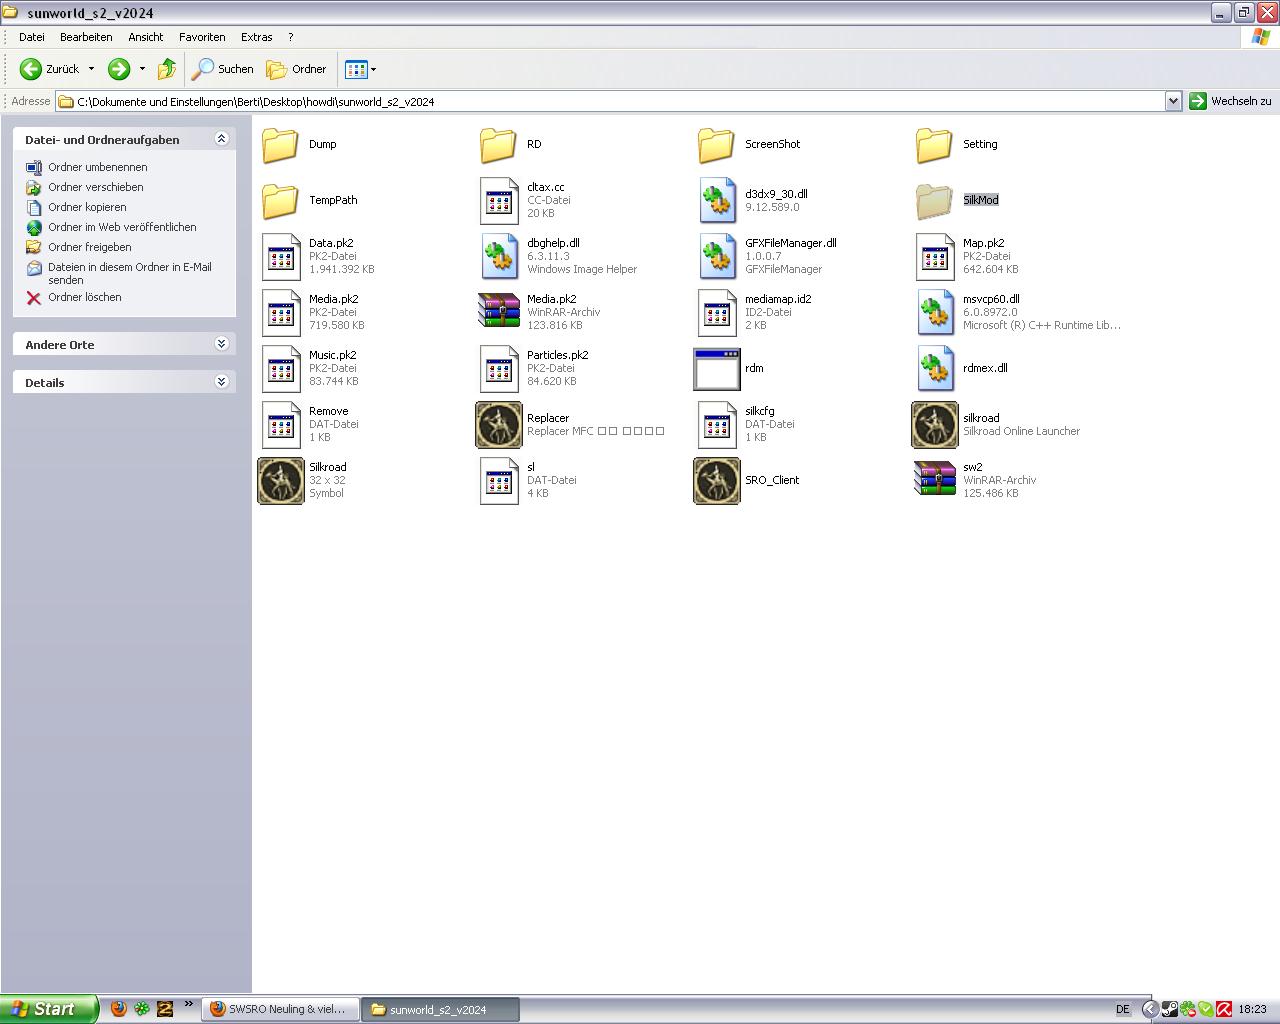
Task: Toggle the Ordner folders pane button
Action: pyautogui.click(x=296, y=69)
